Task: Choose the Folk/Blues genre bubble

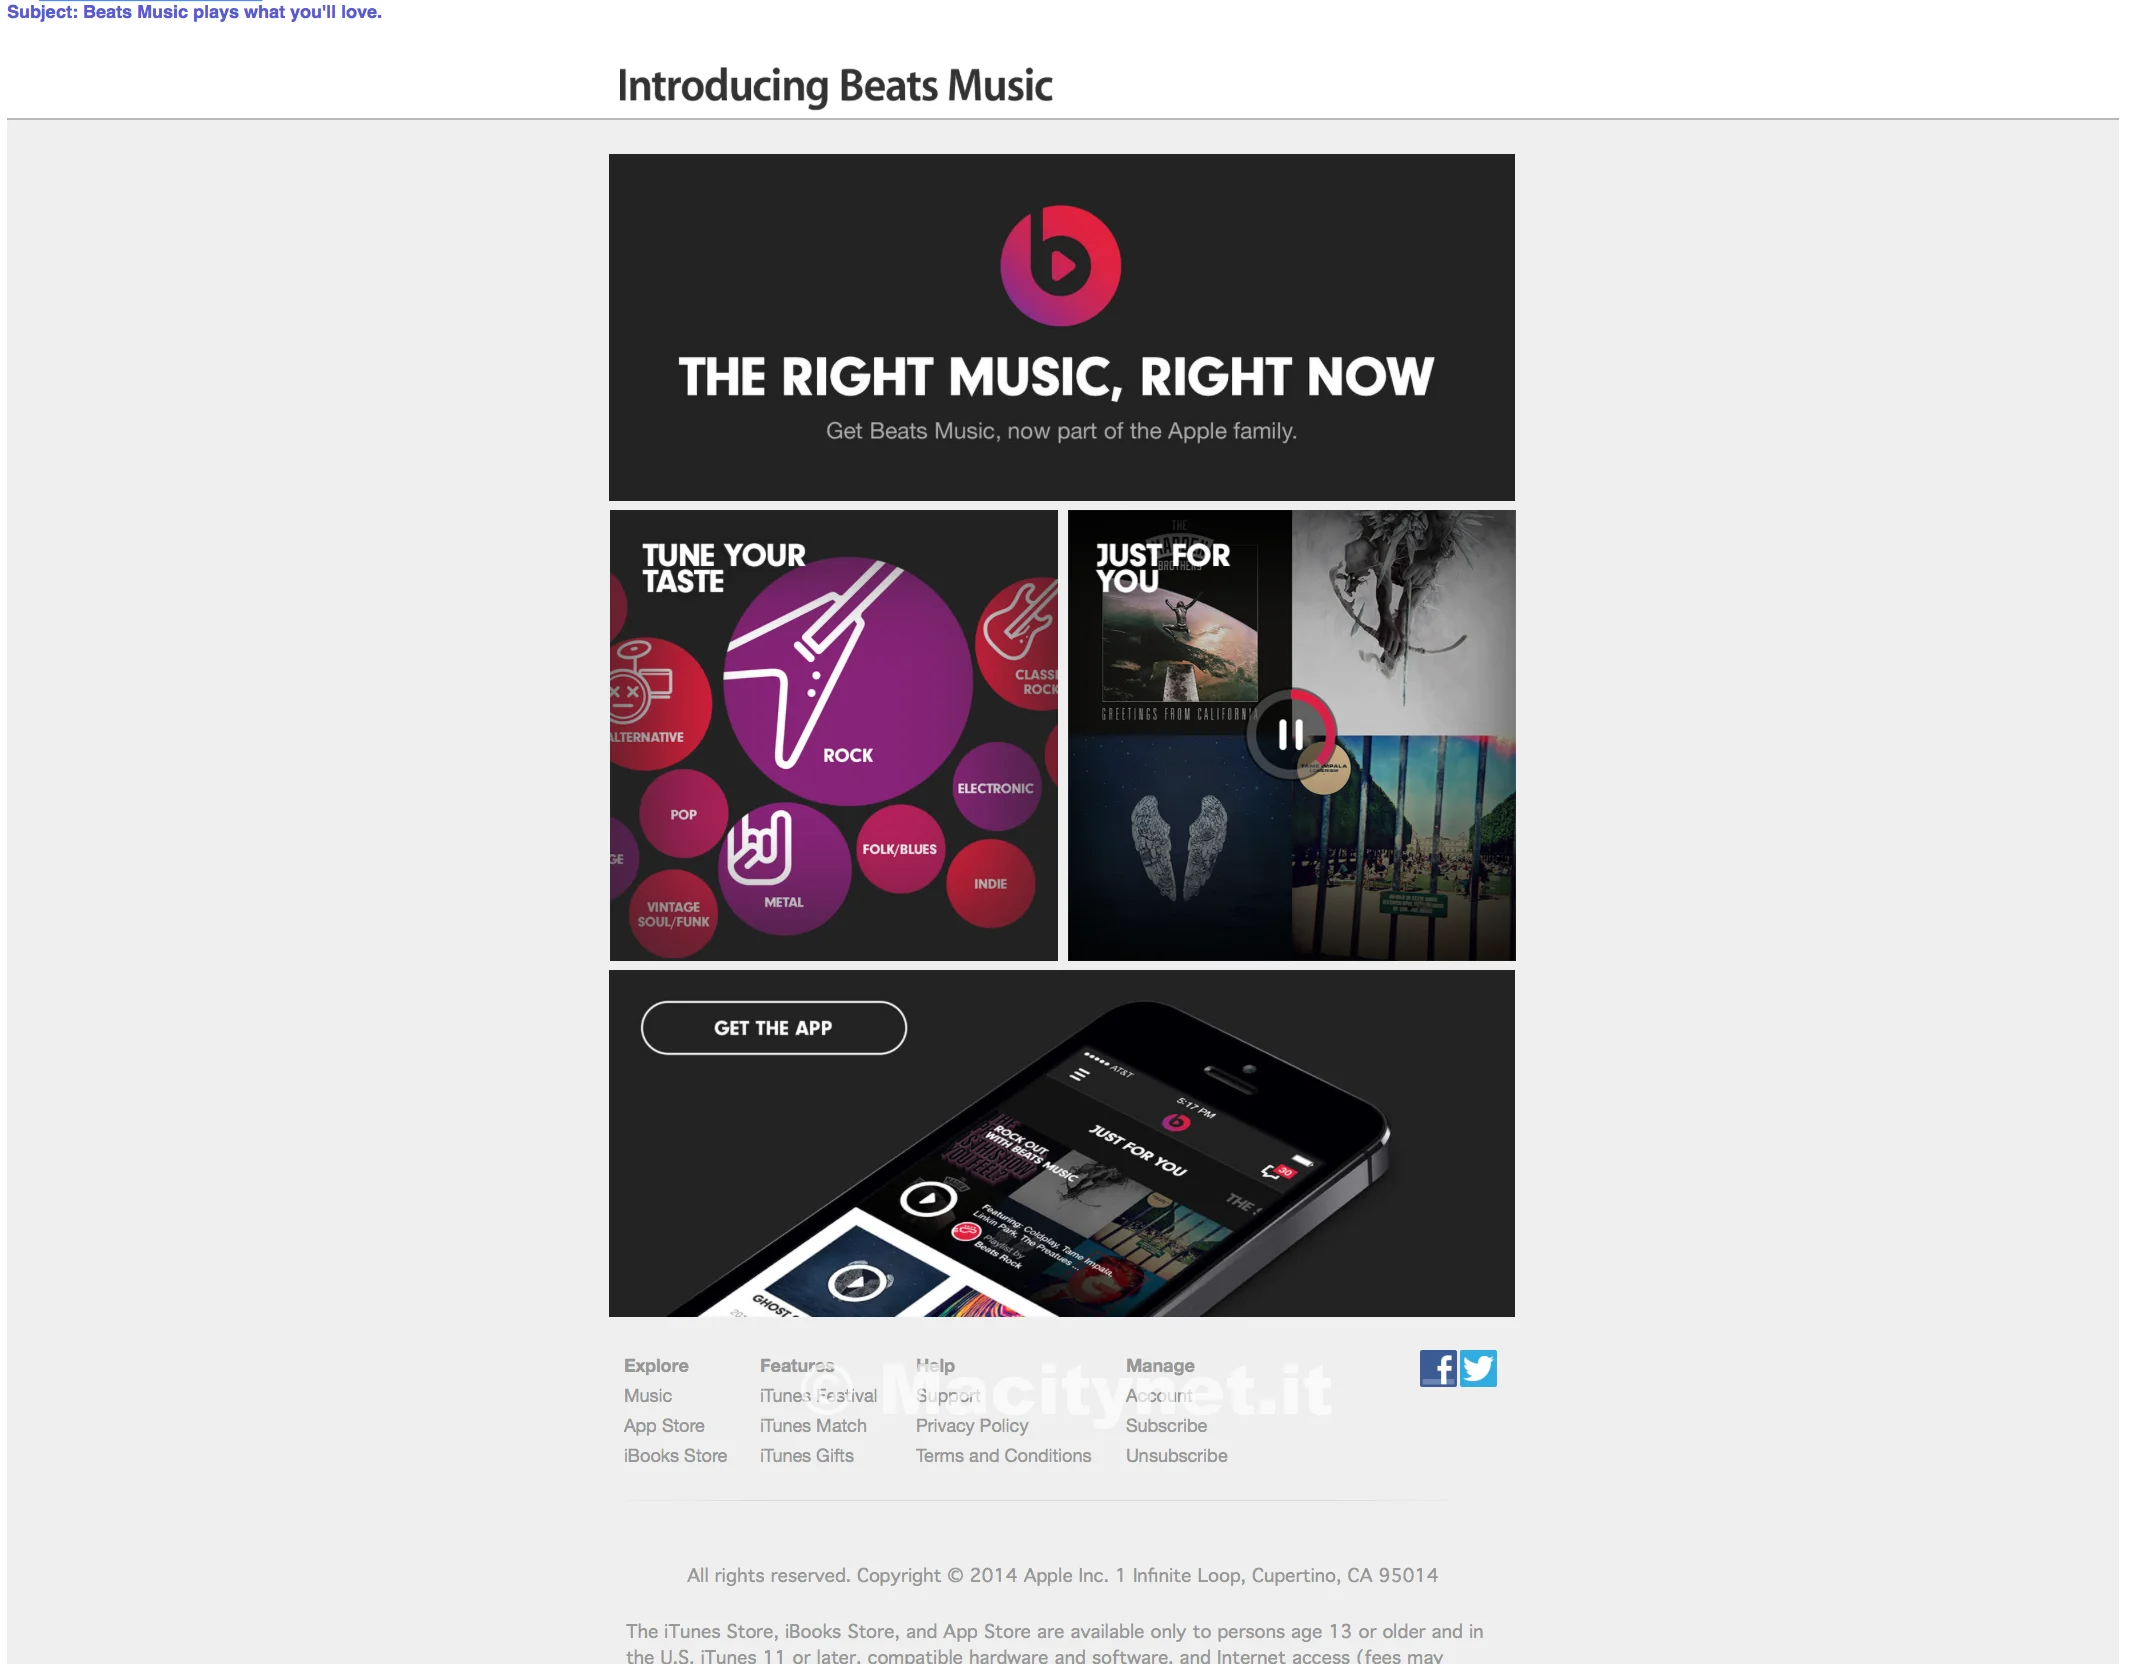Action: pyautogui.click(x=900, y=849)
